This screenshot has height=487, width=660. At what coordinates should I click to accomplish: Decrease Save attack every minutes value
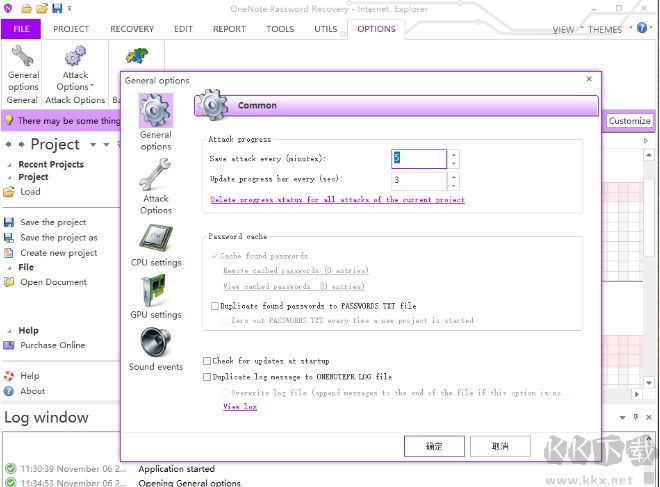[x=453, y=164]
